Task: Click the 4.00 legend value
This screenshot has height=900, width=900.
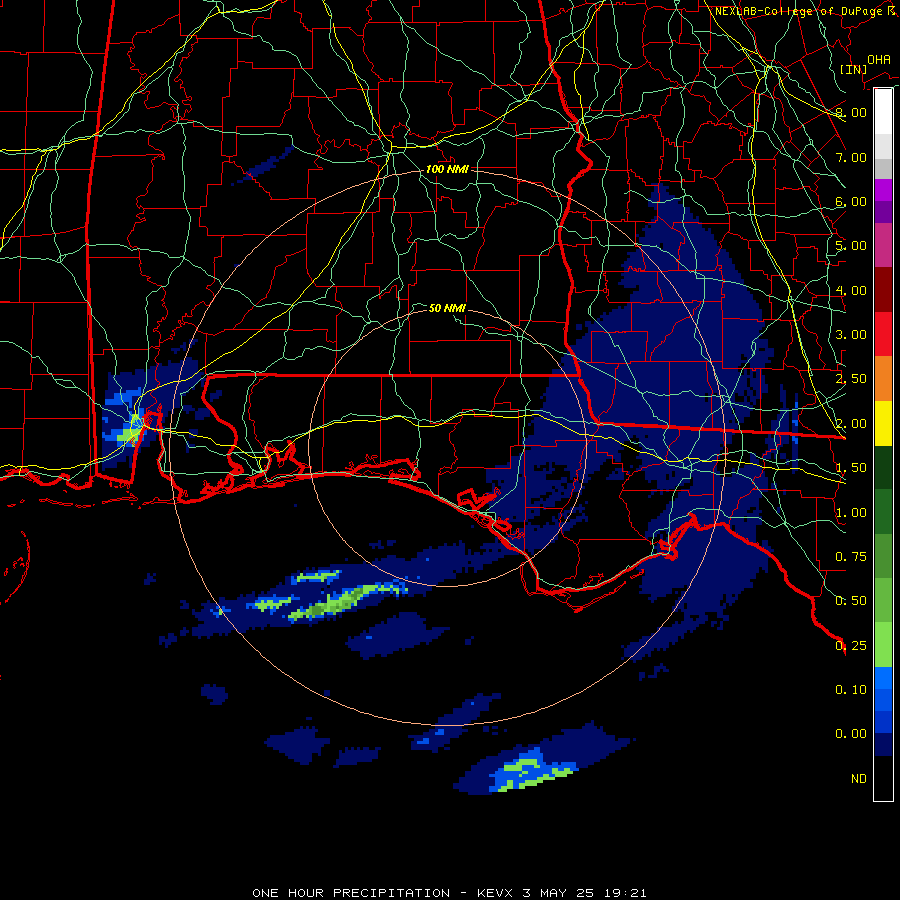Action: (x=851, y=290)
